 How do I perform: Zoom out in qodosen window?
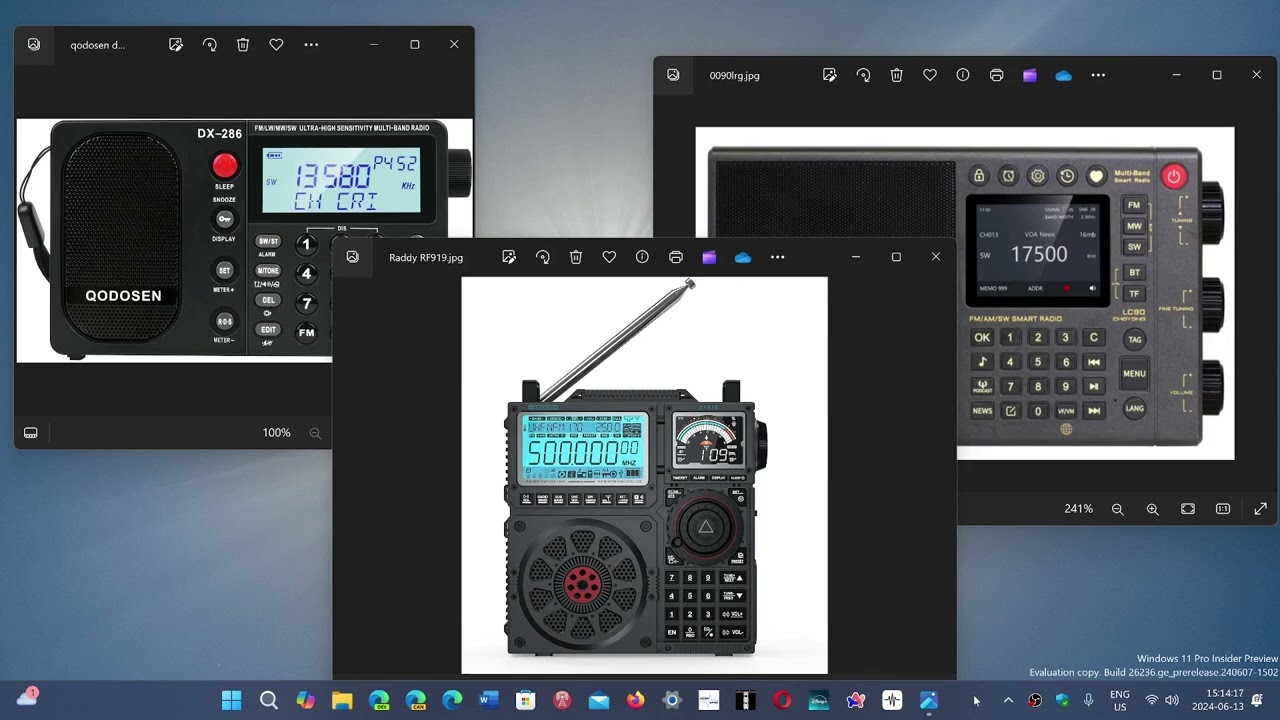click(x=315, y=433)
